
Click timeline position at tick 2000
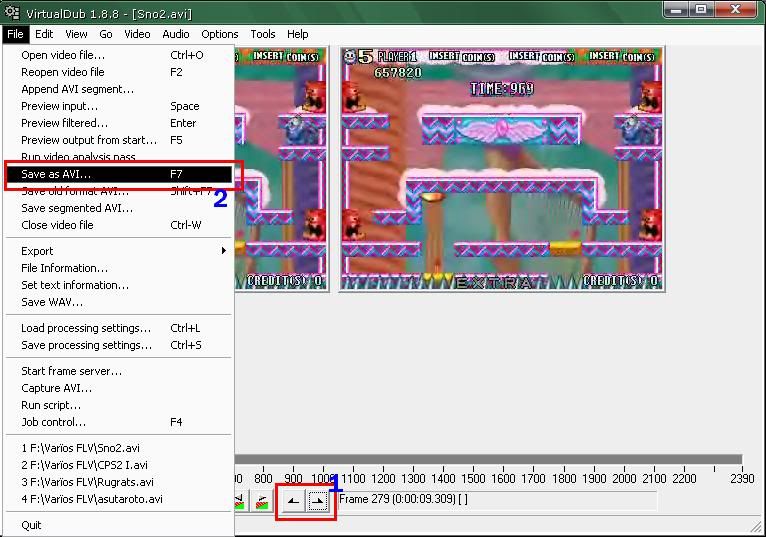pyautogui.click(x=624, y=478)
